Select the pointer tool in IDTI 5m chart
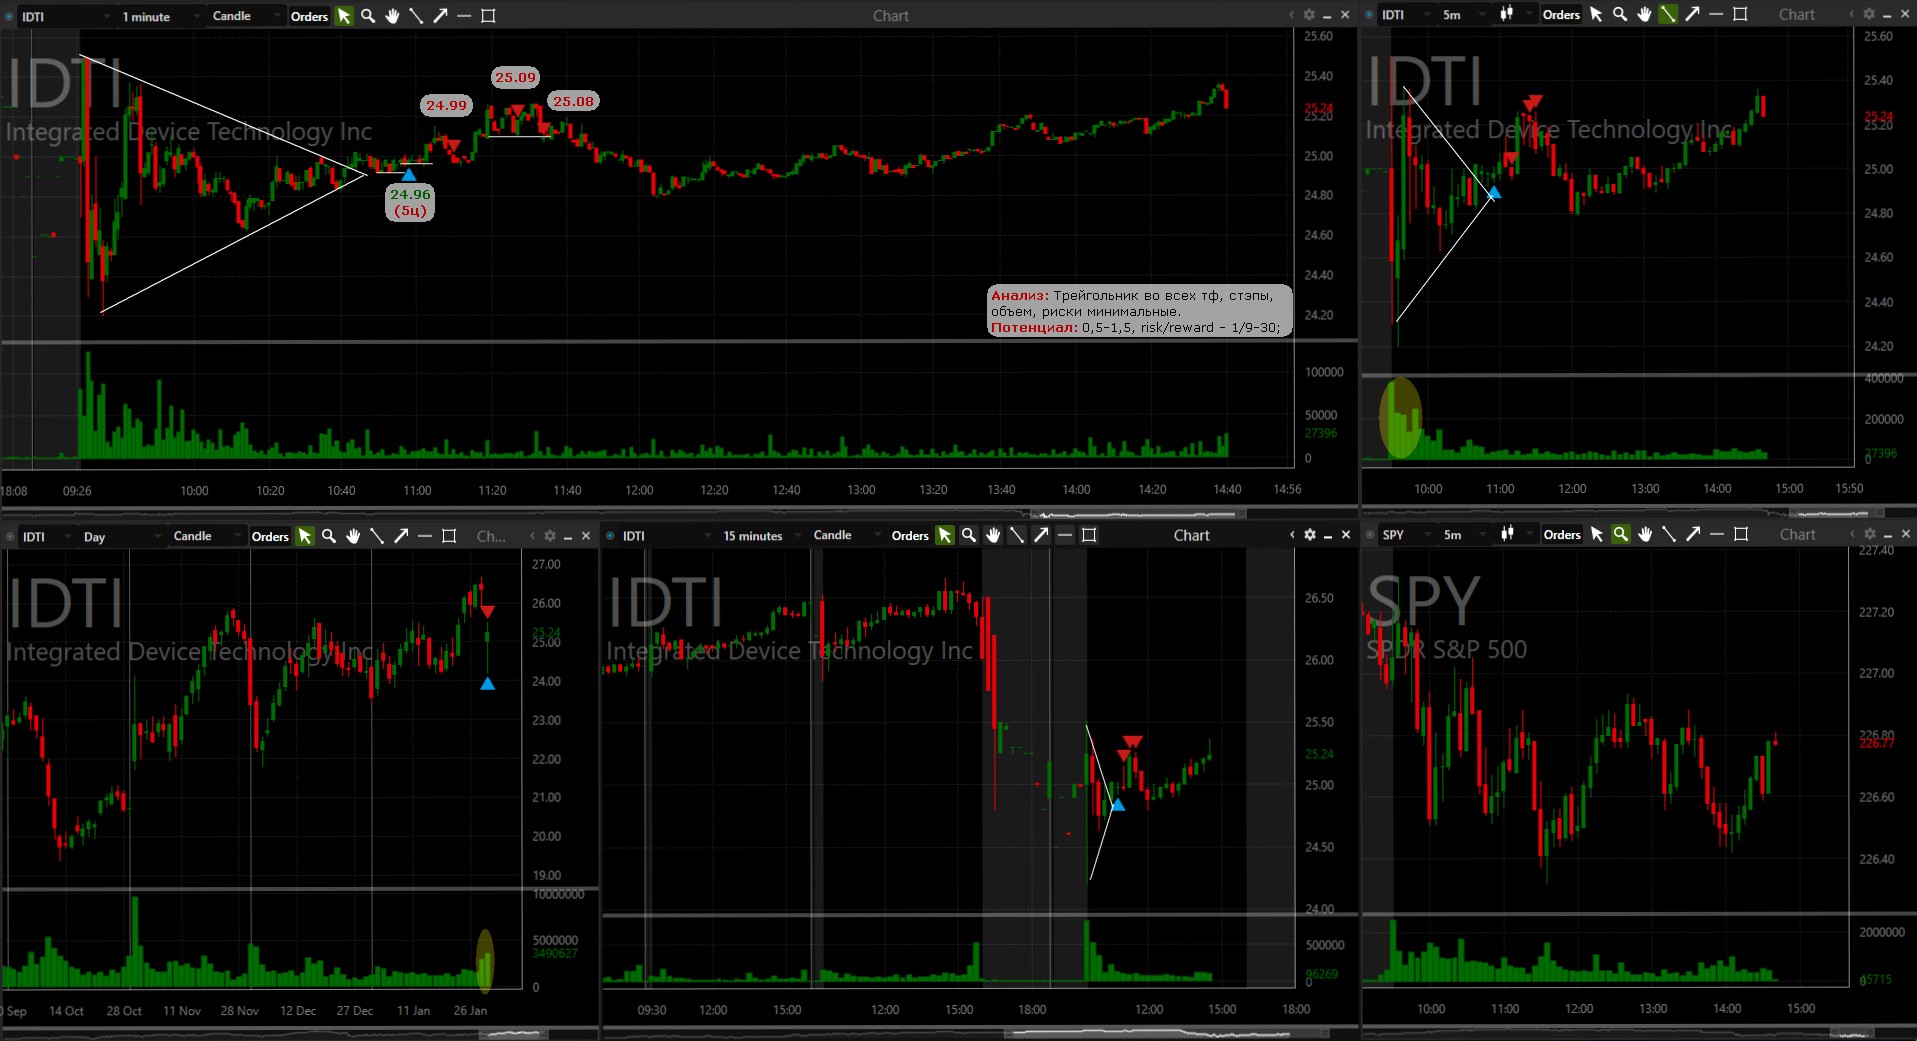This screenshot has width=1917, height=1041. coord(1596,14)
